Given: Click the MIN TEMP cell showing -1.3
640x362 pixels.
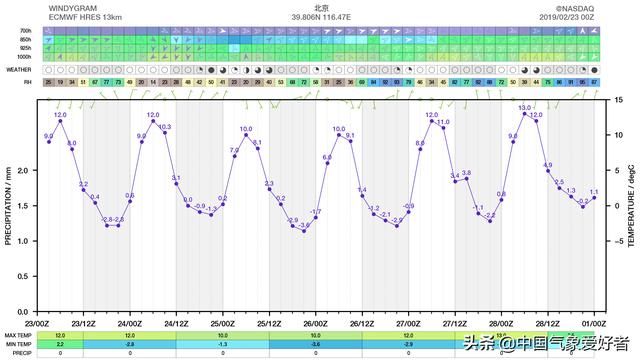Looking at the screenshot, I should point(223,344).
